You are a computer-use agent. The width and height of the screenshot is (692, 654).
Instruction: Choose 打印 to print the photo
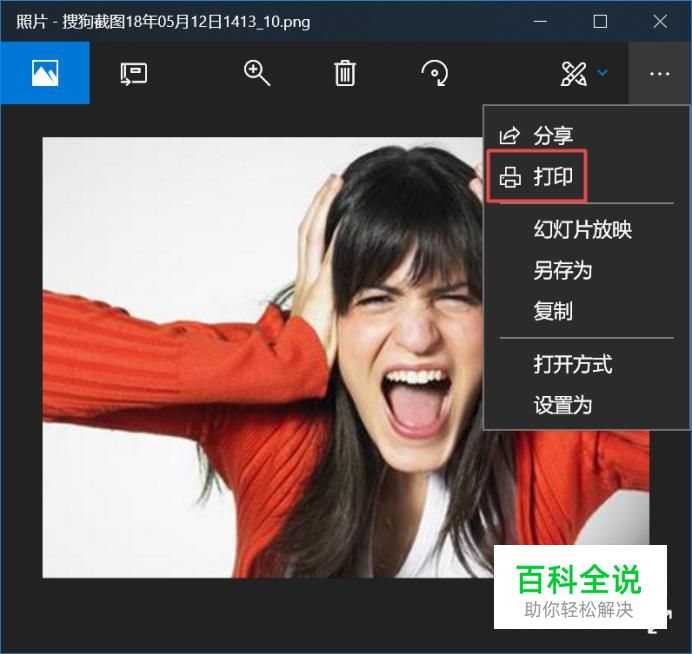pos(553,178)
